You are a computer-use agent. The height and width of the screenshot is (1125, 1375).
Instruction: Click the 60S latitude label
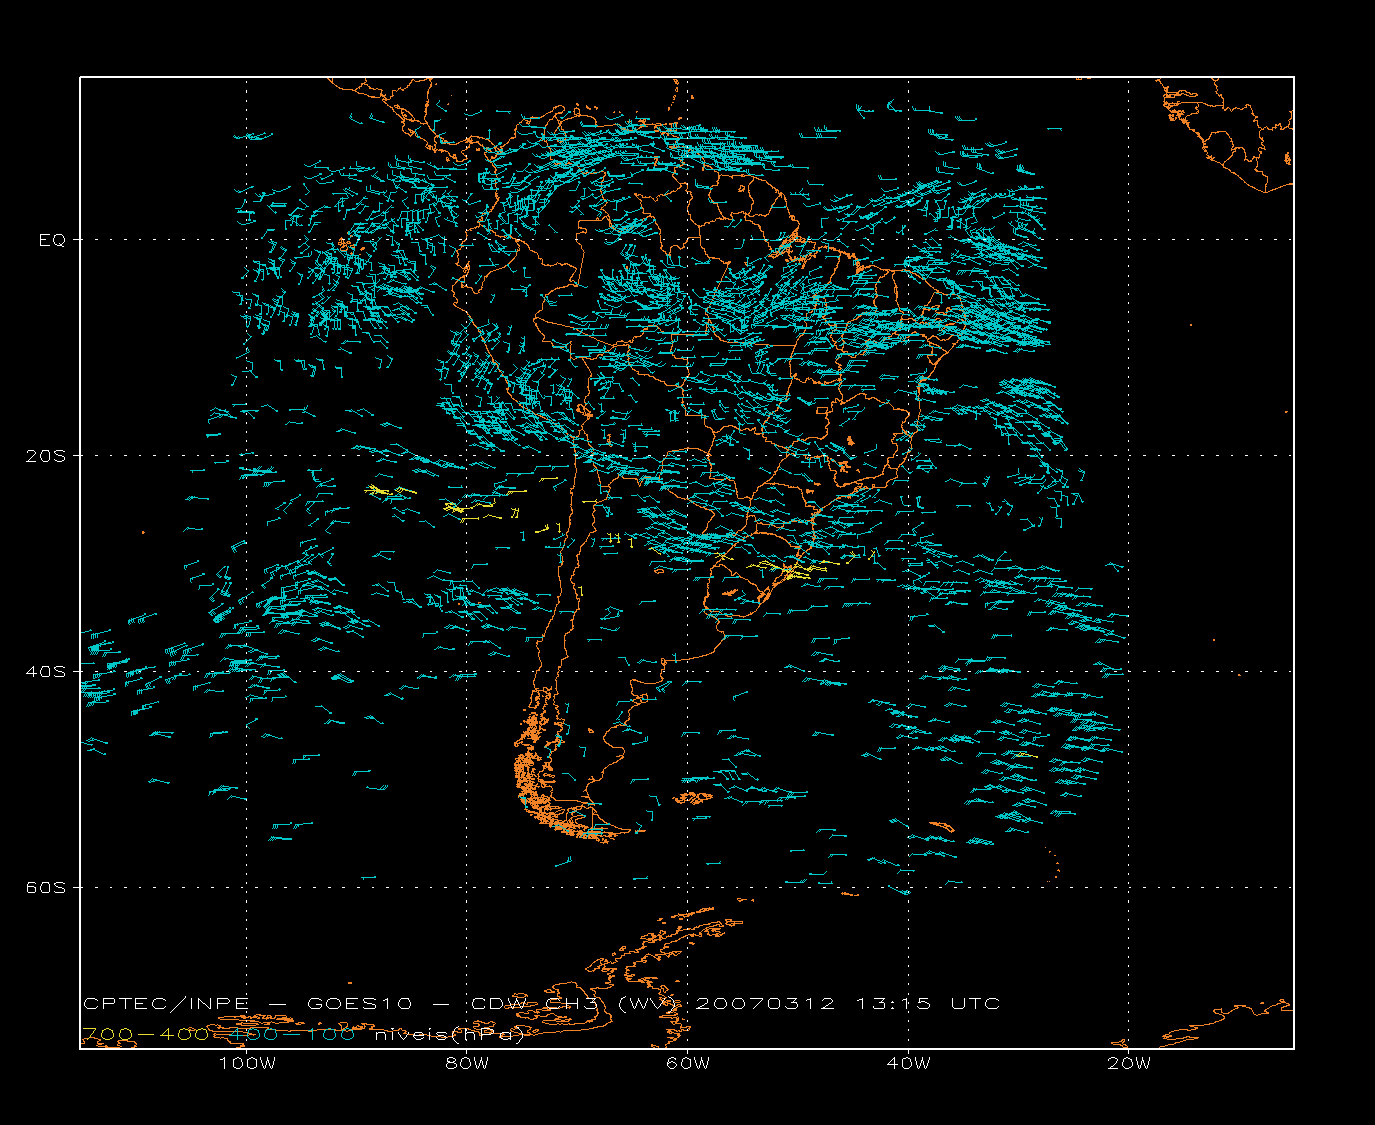click(x=46, y=888)
